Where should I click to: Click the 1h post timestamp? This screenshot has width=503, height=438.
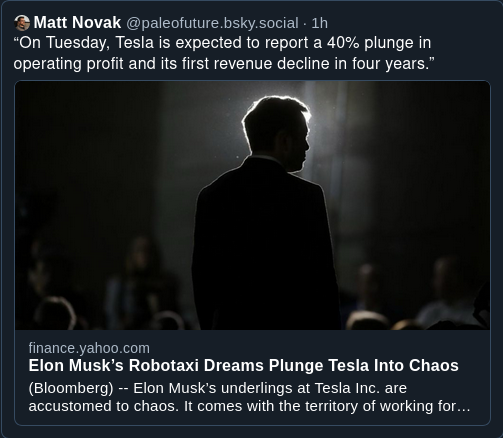pyautogui.click(x=319, y=23)
